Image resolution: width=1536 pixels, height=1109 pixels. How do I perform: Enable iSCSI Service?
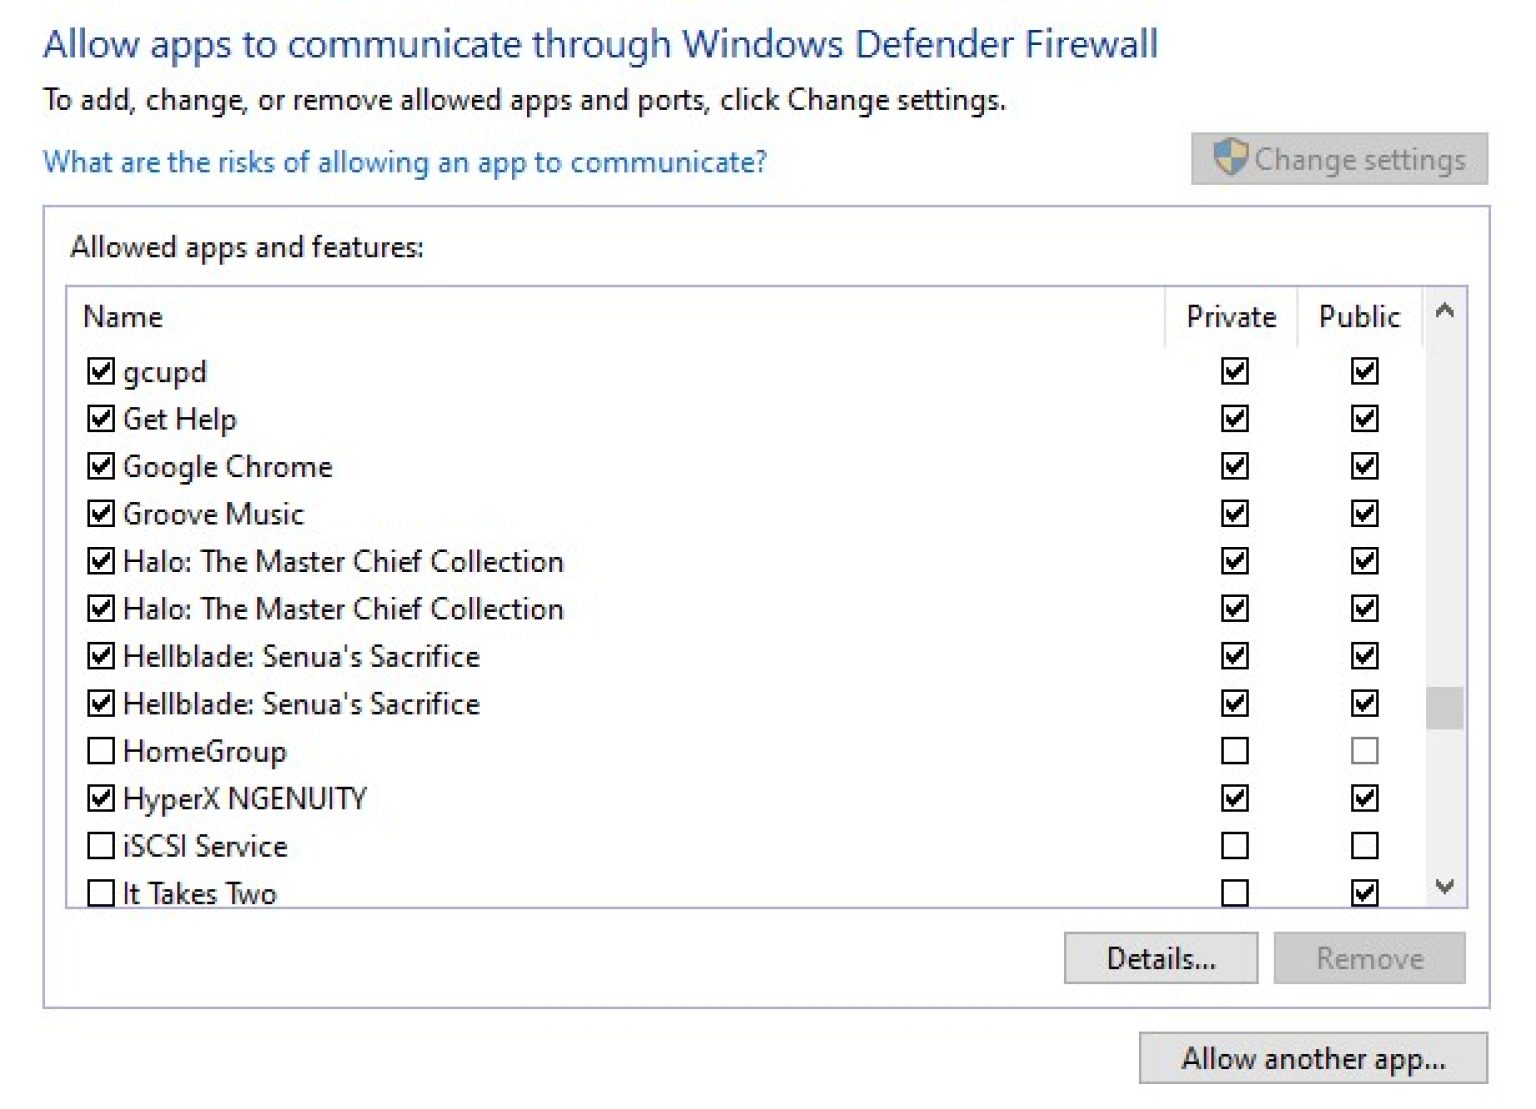100,845
